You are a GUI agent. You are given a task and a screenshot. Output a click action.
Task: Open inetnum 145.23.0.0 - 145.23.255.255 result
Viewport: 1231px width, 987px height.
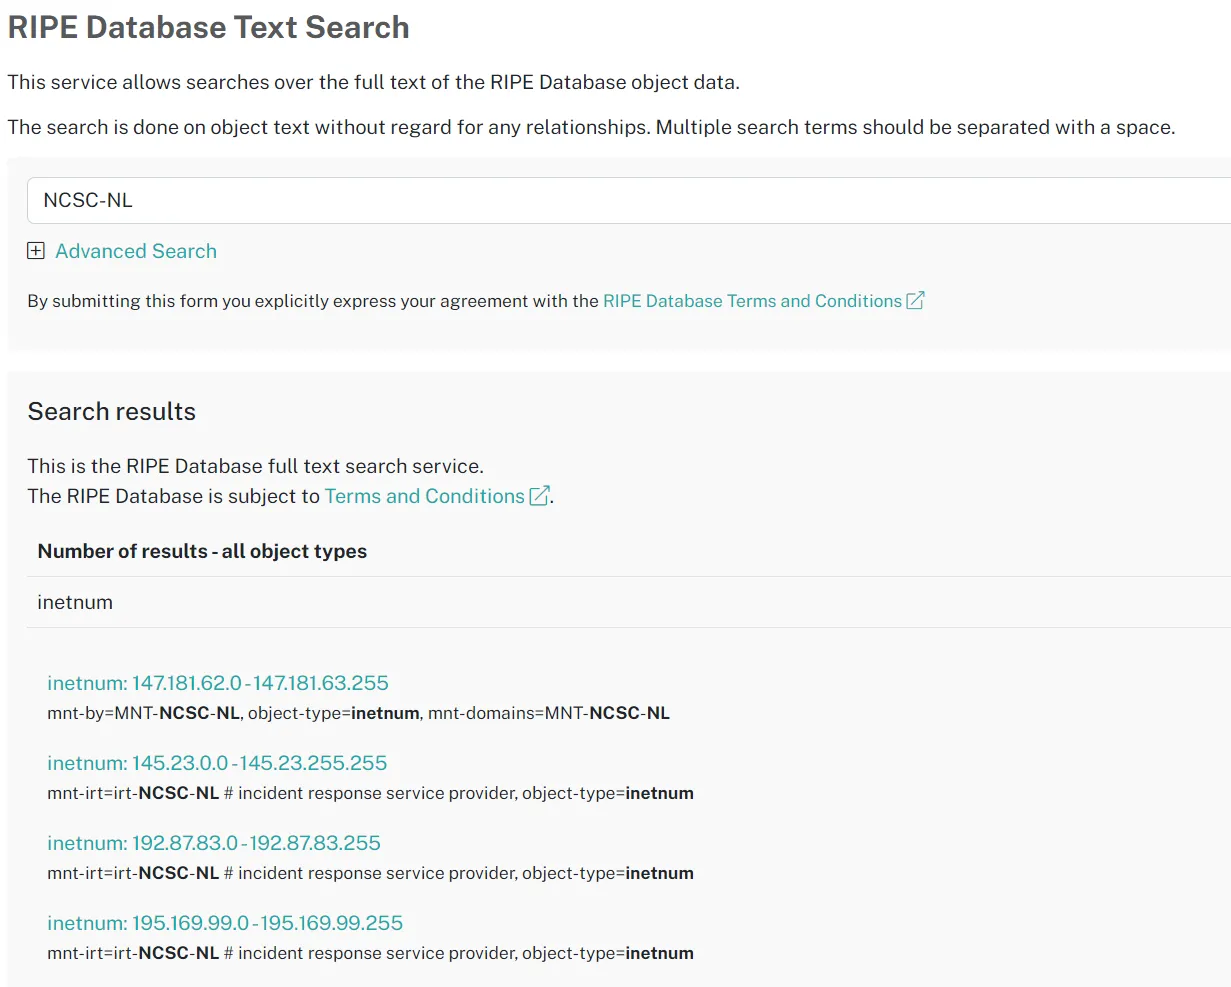point(217,763)
